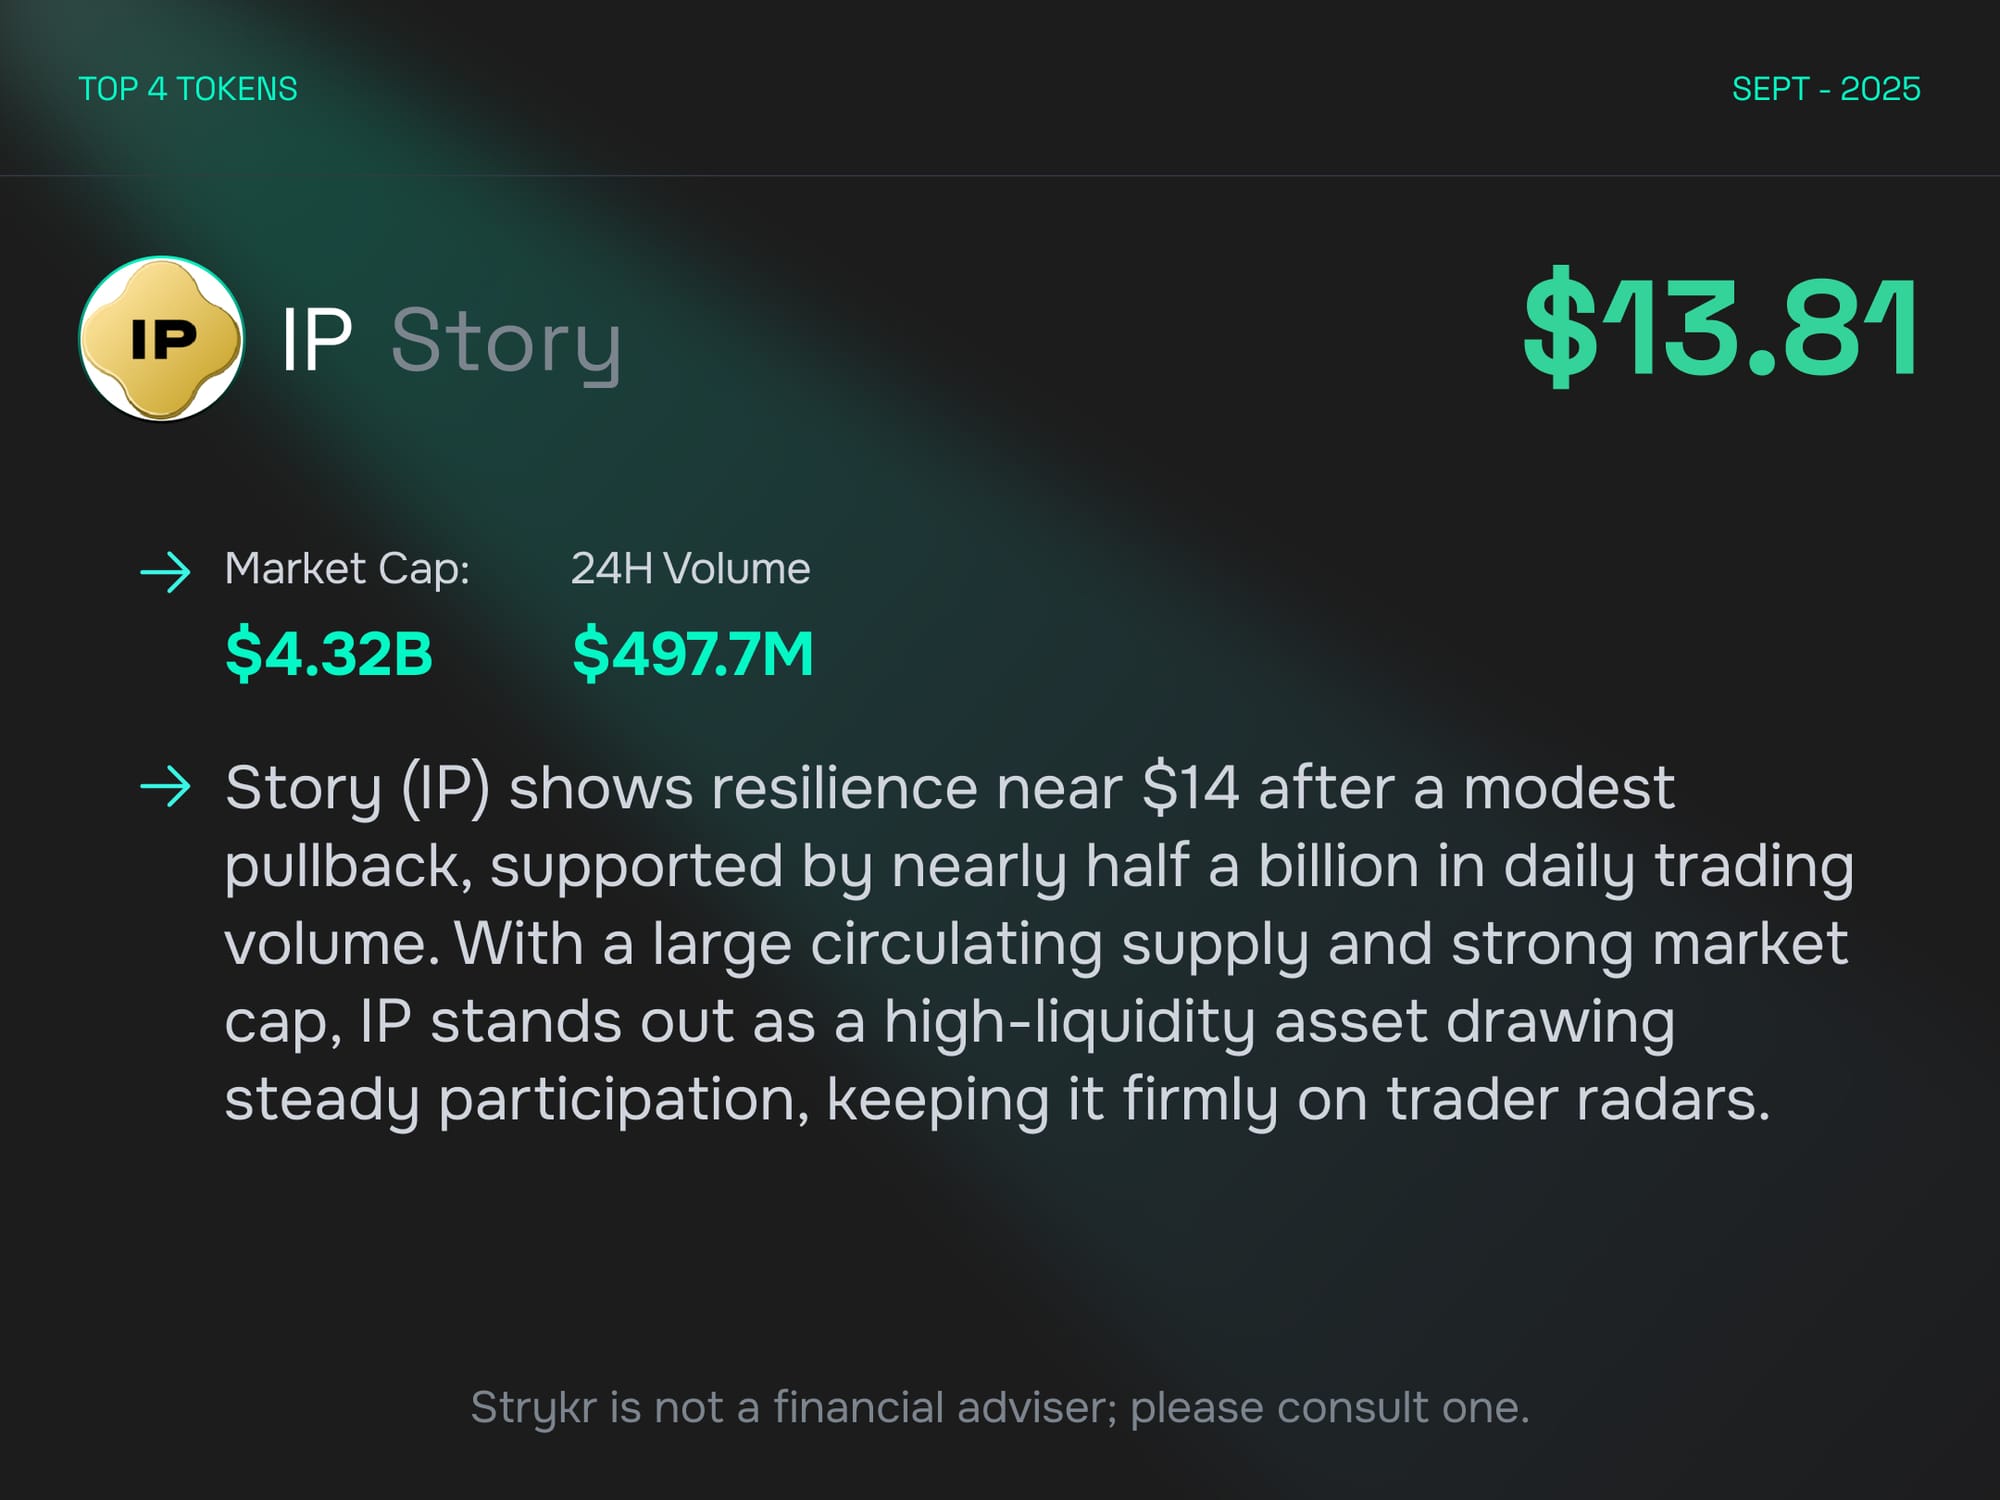Screen dimensions: 2000x1500
Task: Click the arrow icon beside Market Cap
Action: (165, 572)
